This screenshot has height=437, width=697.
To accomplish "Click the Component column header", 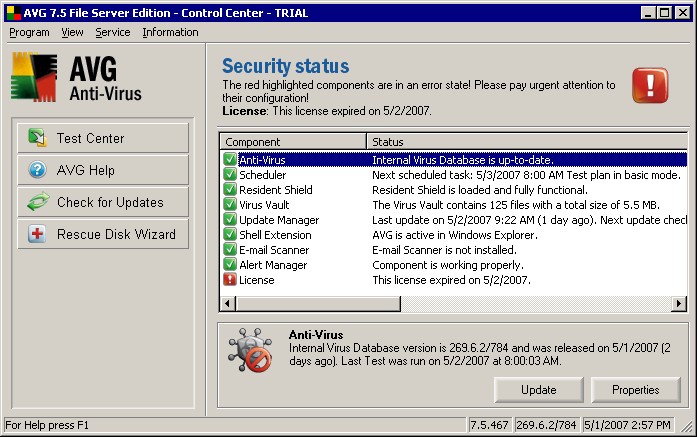I will (293, 142).
